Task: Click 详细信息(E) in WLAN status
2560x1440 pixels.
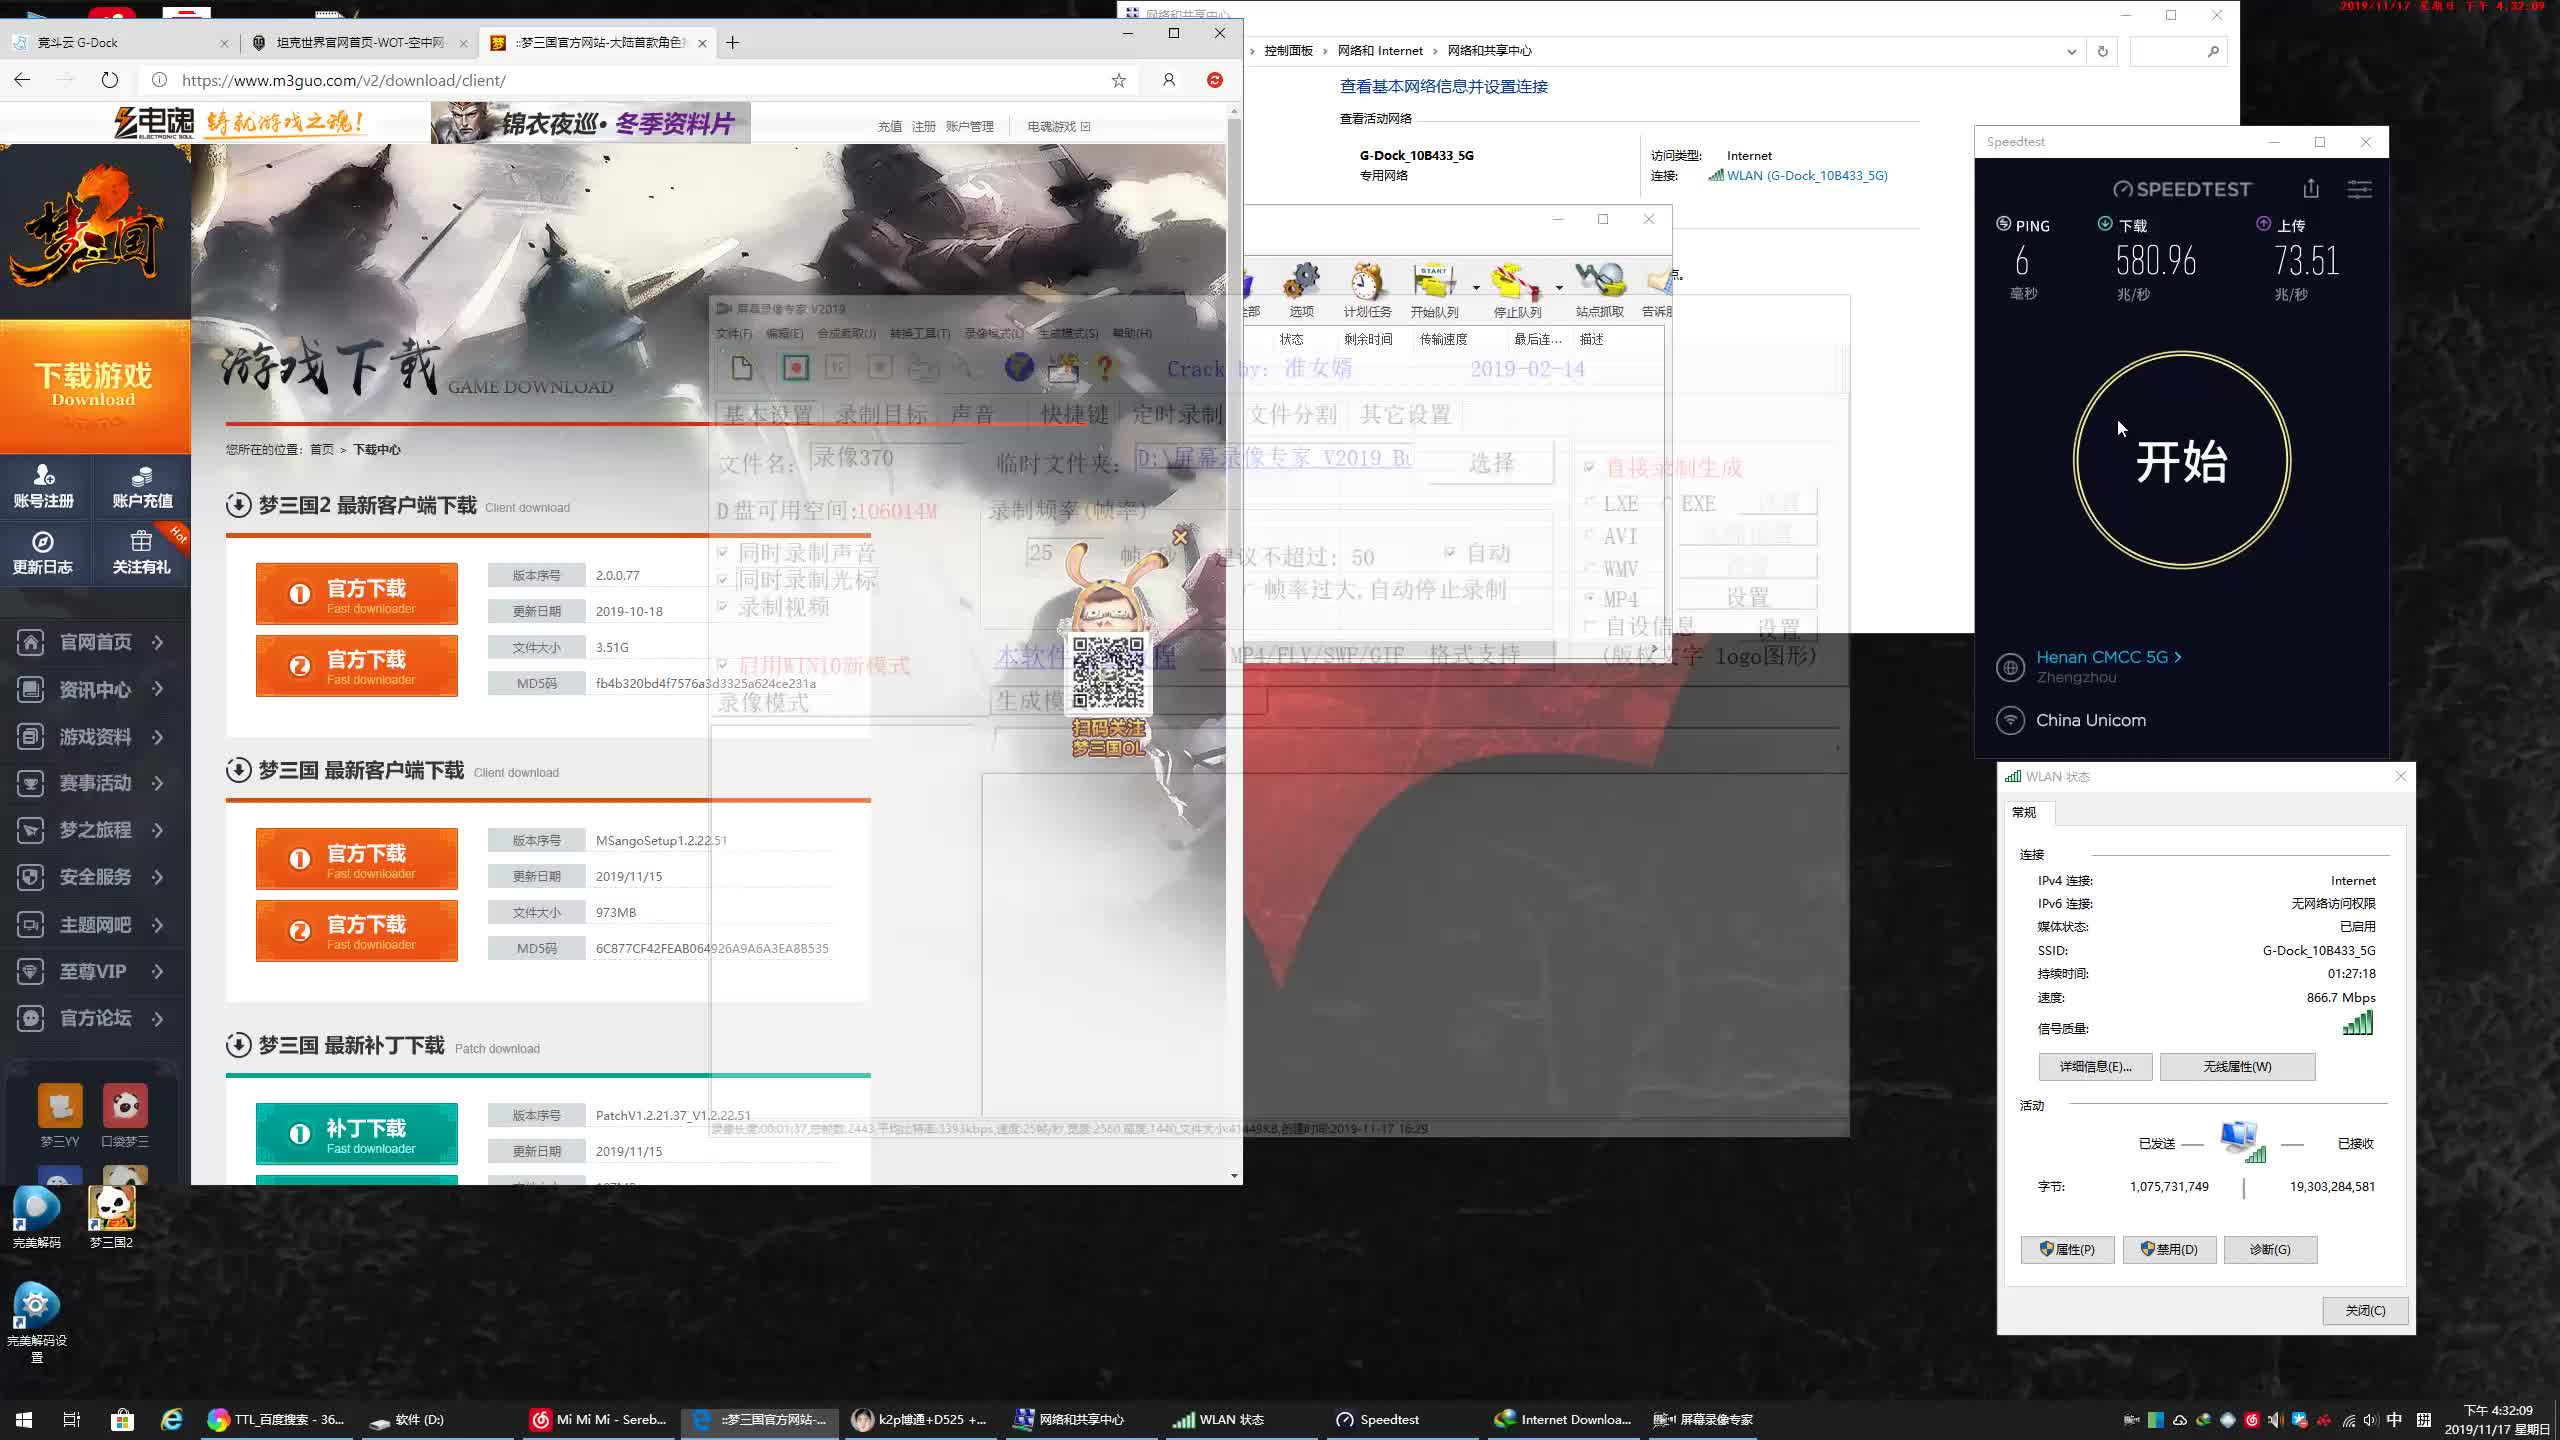Action: tap(2096, 1067)
